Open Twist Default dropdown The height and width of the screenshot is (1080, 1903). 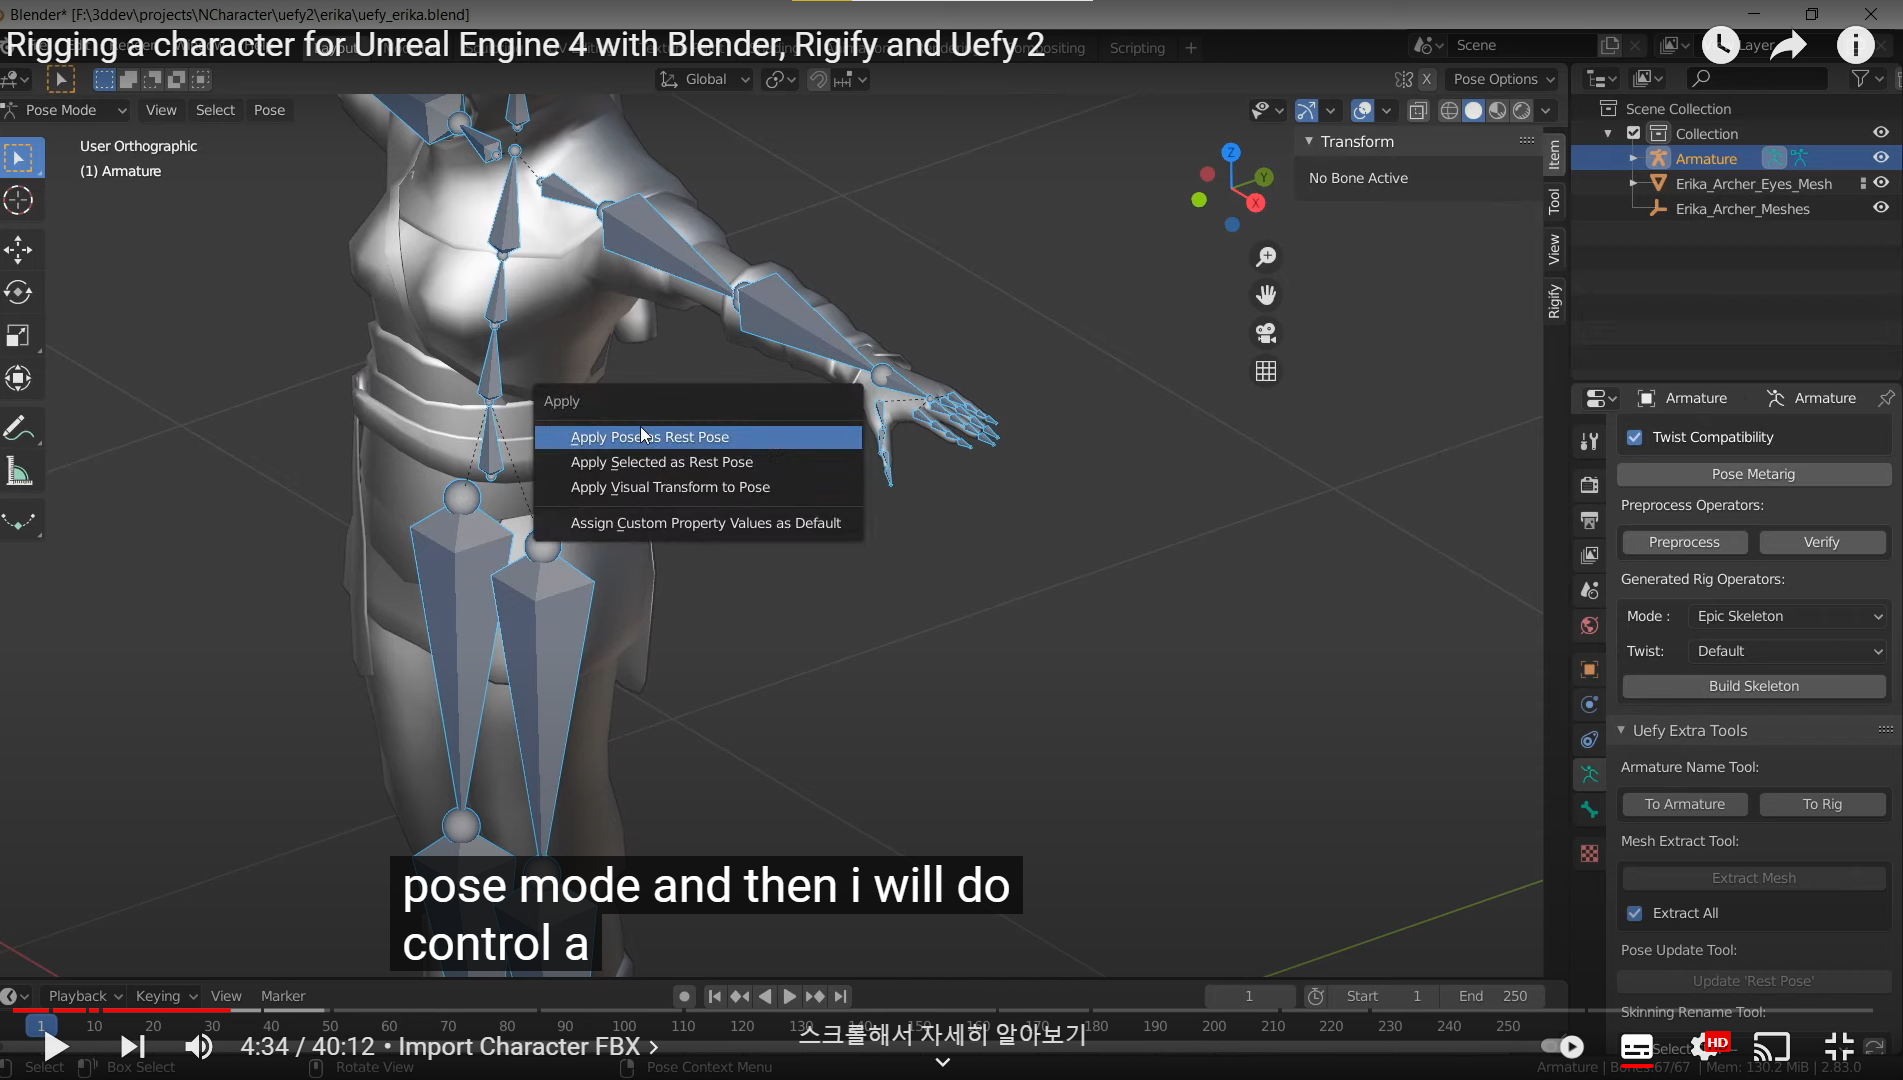1788,651
